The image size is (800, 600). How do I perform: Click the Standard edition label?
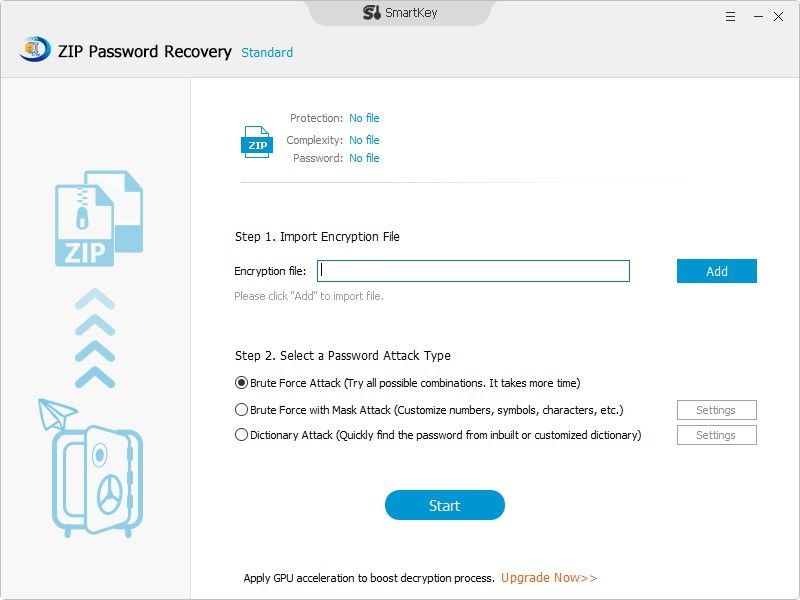coord(267,52)
